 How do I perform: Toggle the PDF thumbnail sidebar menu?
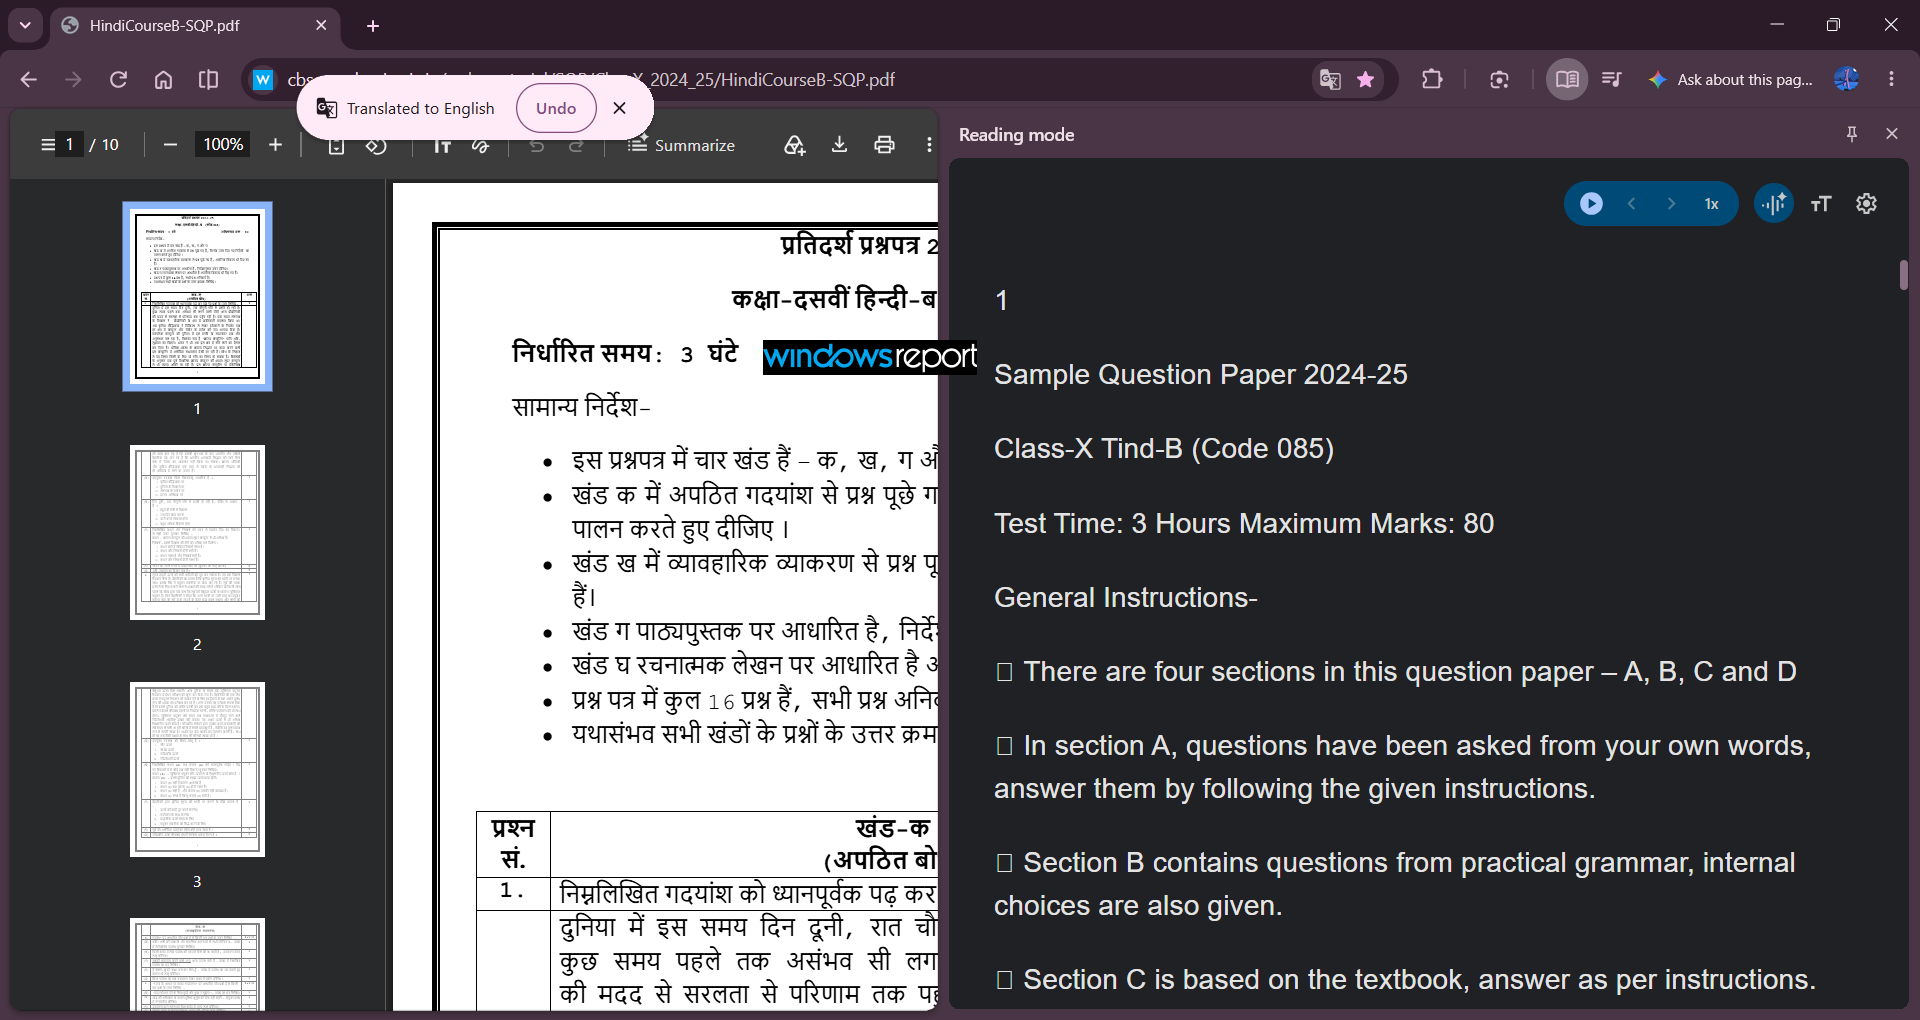[x=48, y=145]
